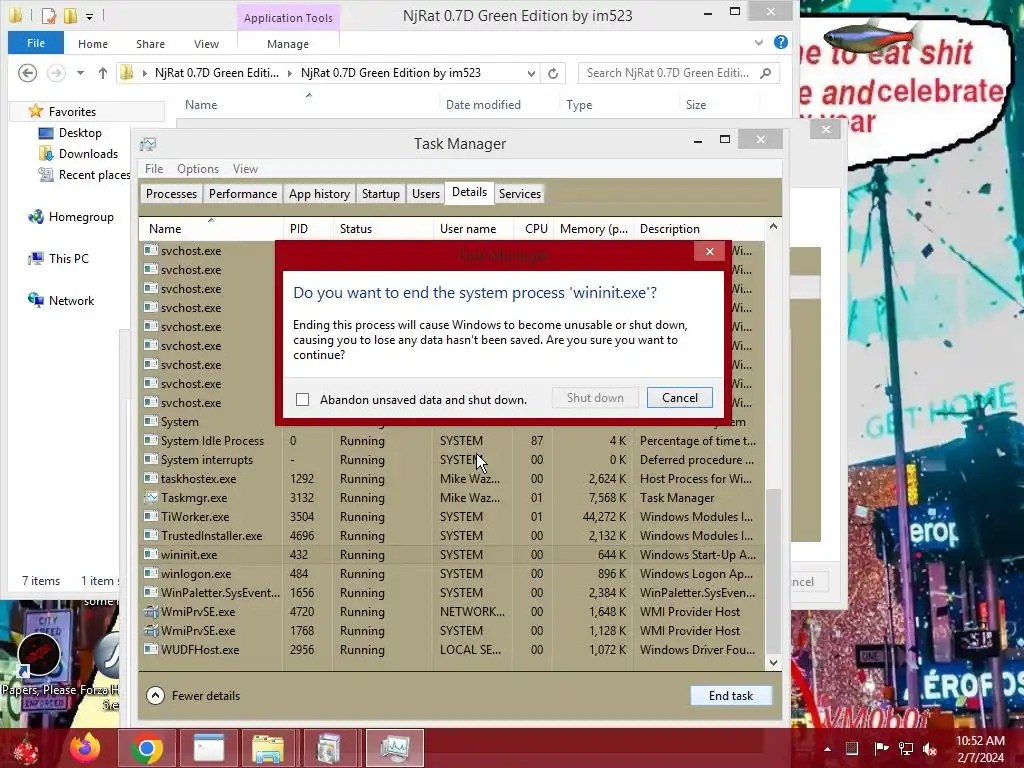Screen dimensions: 1024x768
Task: Open the clock showing 10:52 AM
Action: pos(980,749)
